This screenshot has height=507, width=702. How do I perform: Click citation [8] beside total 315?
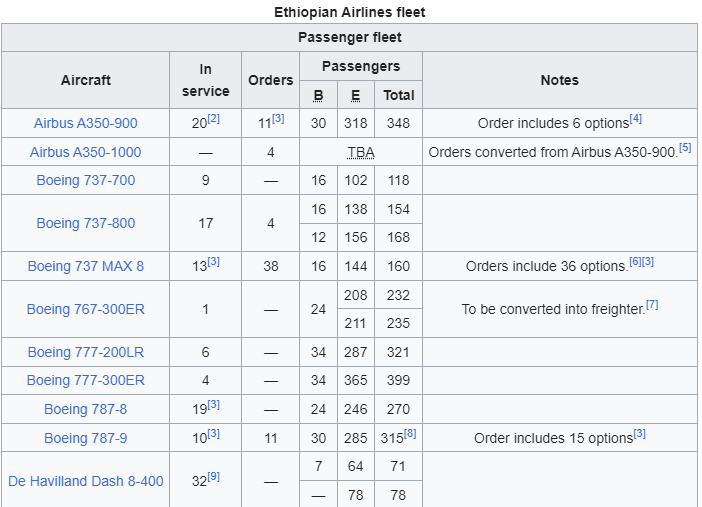pos(410,434)
